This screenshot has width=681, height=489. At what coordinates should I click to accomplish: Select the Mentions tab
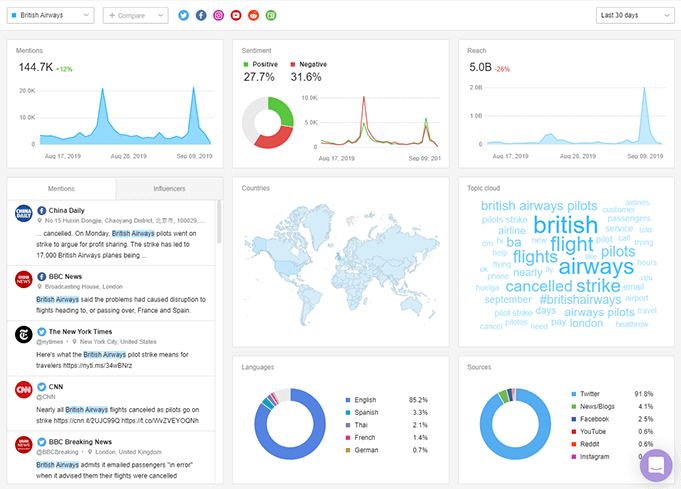pos(61,188)
